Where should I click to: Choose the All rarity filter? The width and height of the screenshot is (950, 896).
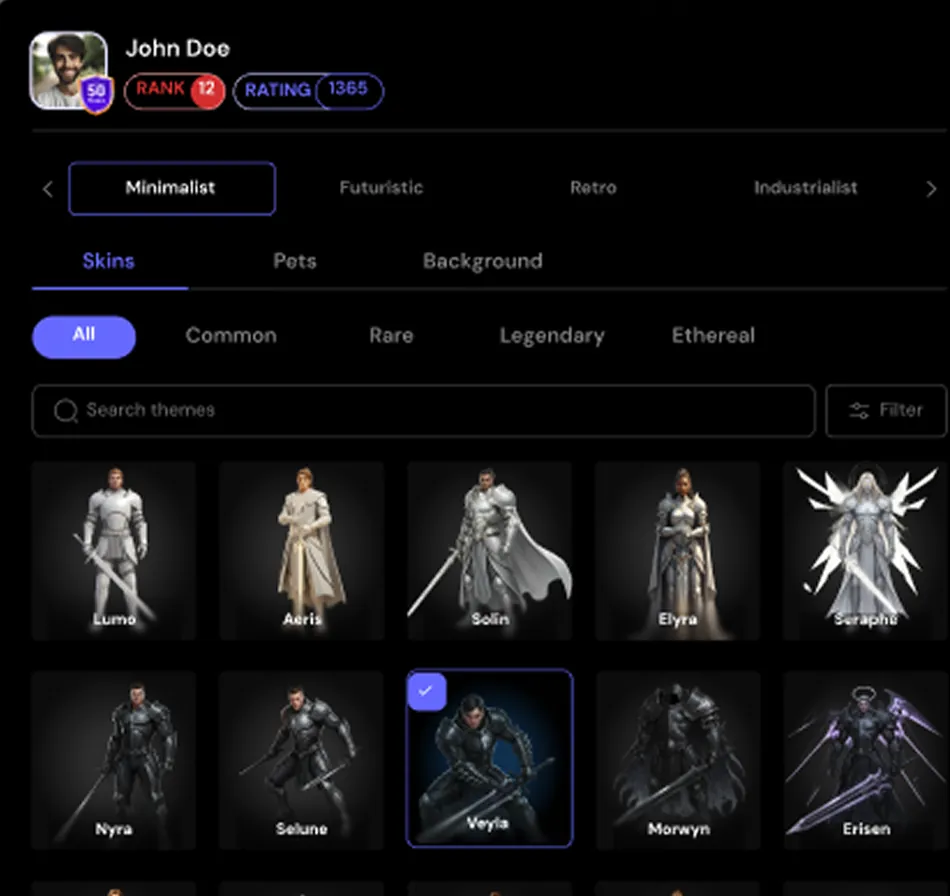(x=84, y=337)
